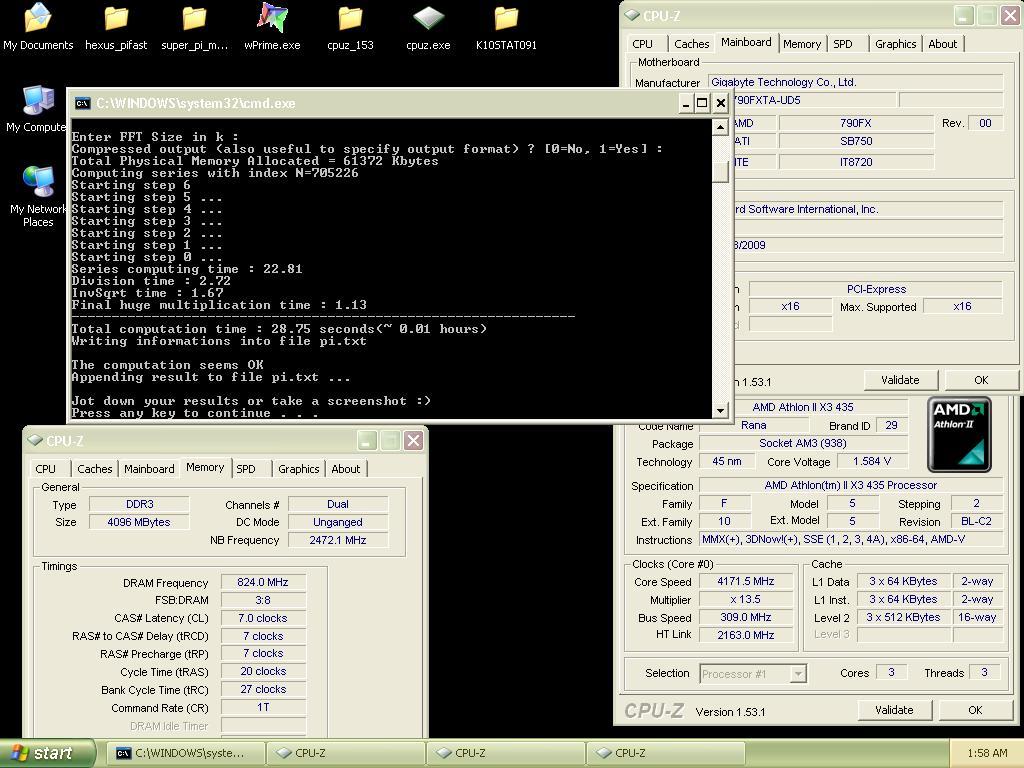The width and height of the screenshot is (1024, 768).
Task: Click the NB Frequency 2472.1 MHz field
Action: (x=338, y=540)
